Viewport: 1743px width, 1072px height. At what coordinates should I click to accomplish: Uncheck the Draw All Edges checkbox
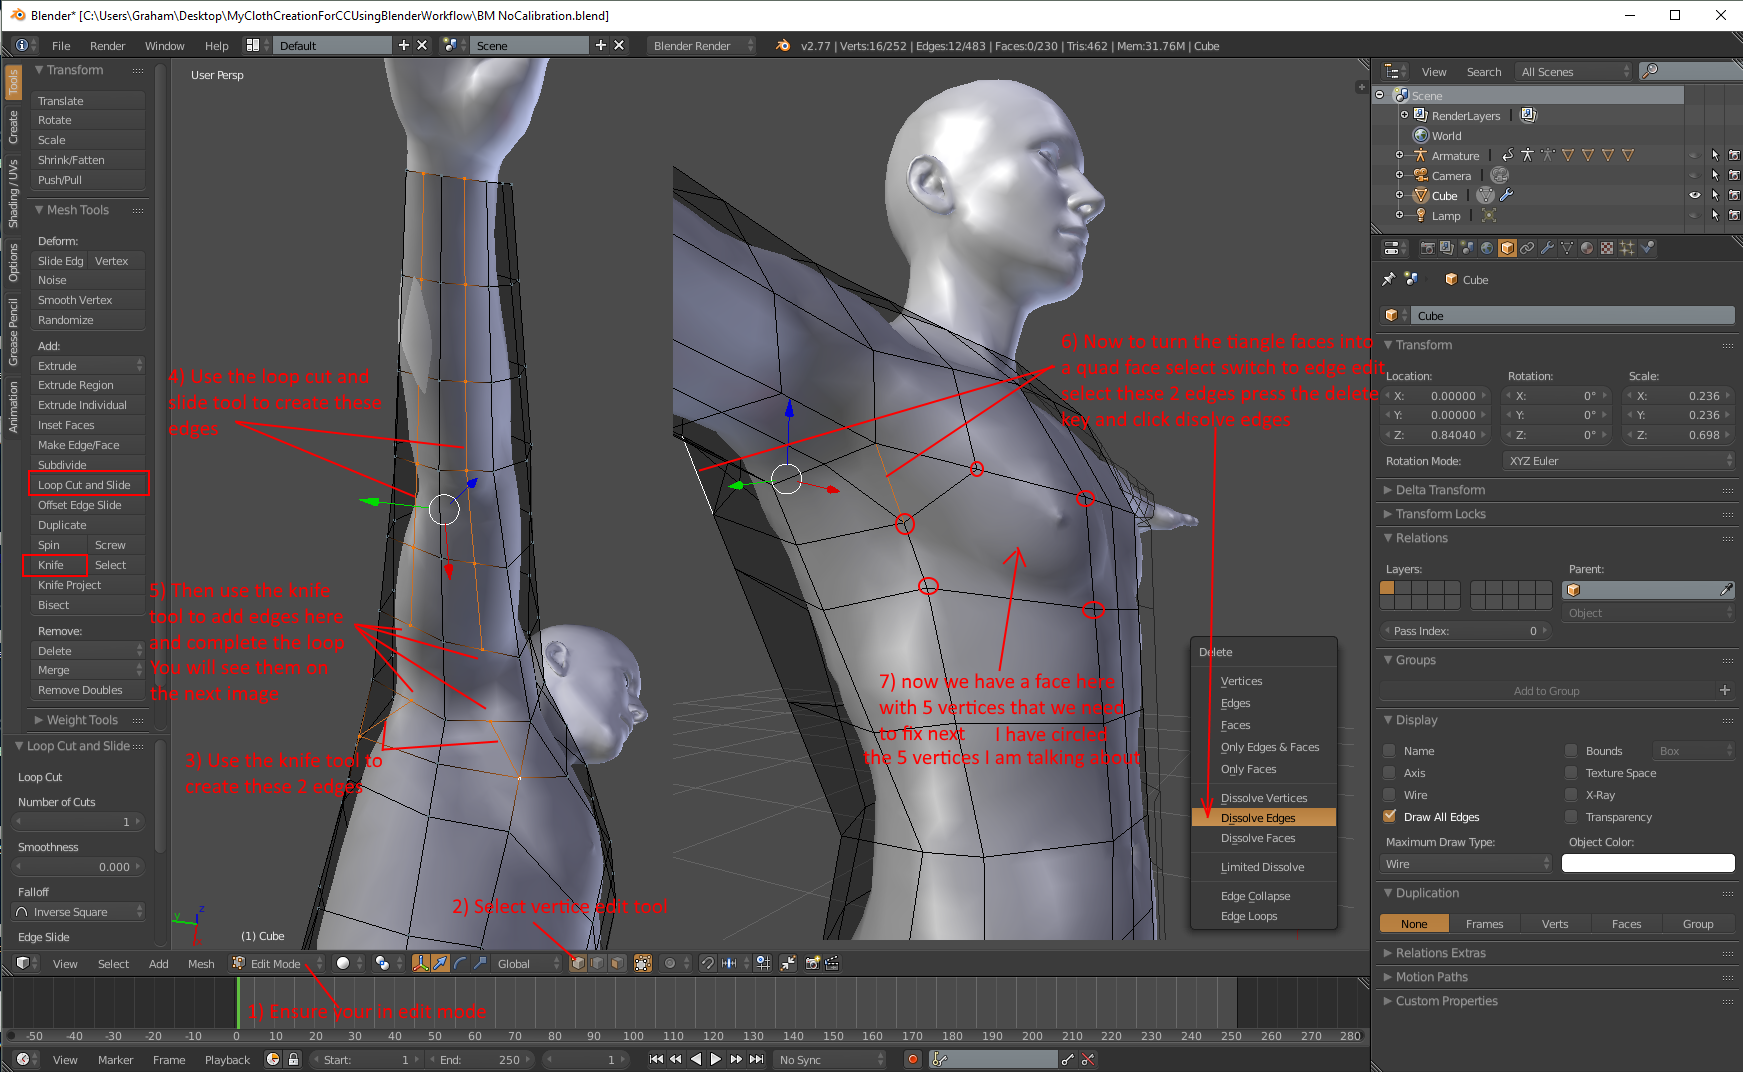tap(1389, 816)
